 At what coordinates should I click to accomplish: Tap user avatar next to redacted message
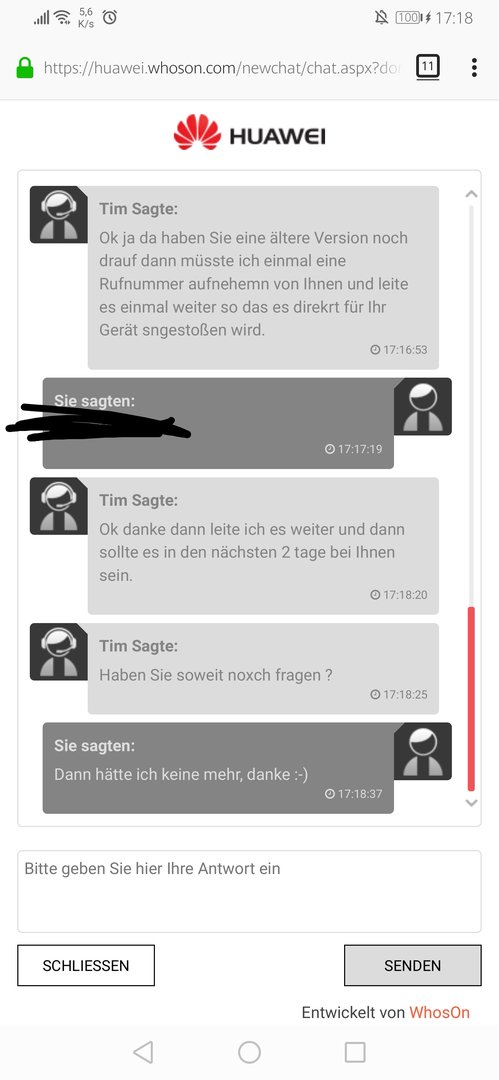coord(422,406)
